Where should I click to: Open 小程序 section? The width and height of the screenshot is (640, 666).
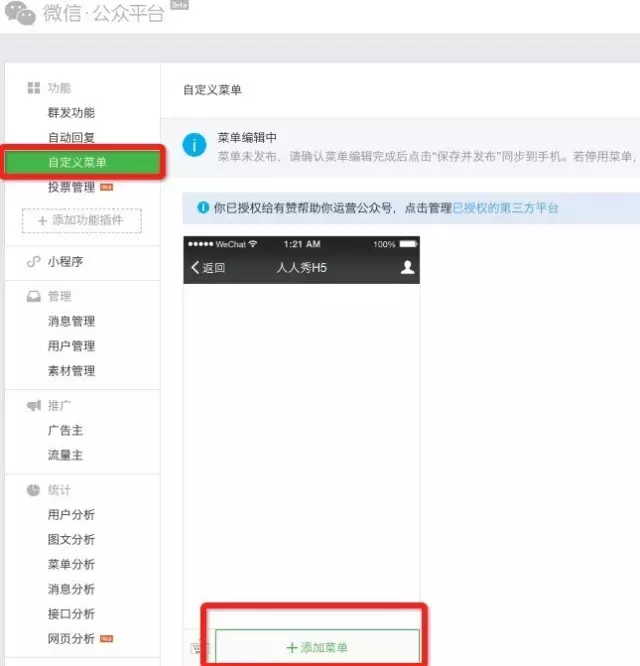pos(65,262)
